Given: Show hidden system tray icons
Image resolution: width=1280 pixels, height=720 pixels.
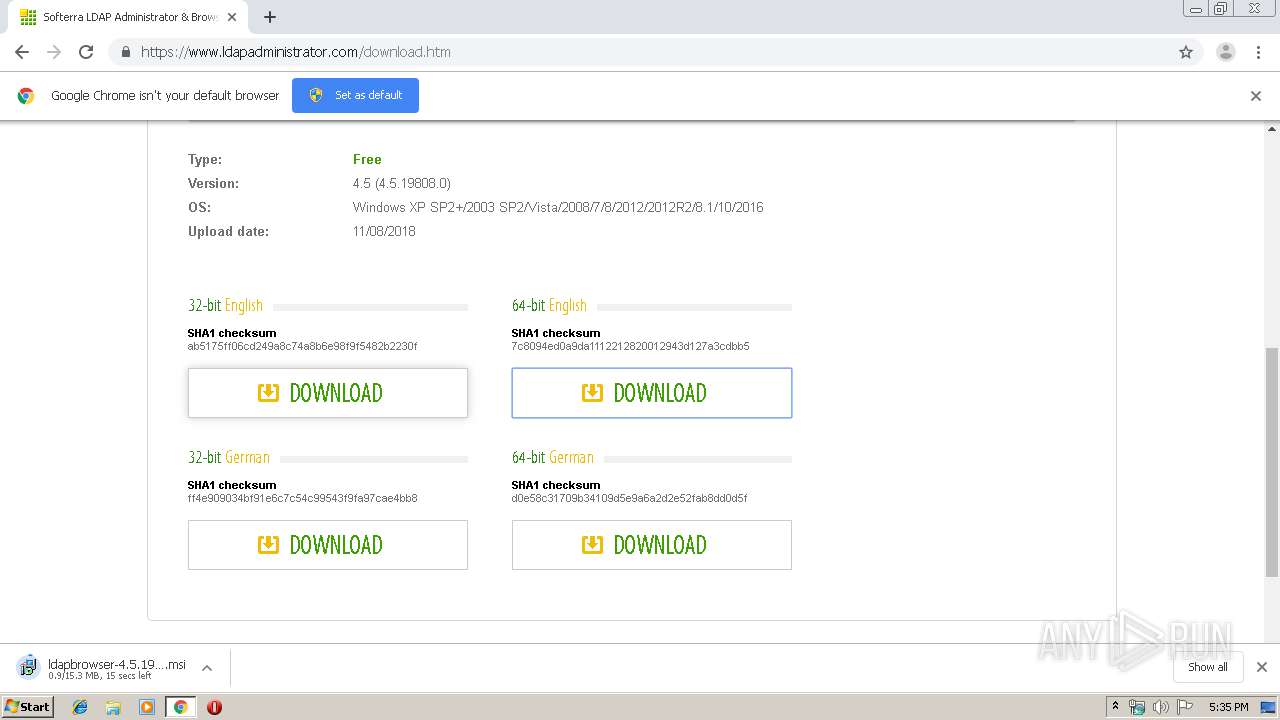Looking at the screenshot, I should [1116, 707].
